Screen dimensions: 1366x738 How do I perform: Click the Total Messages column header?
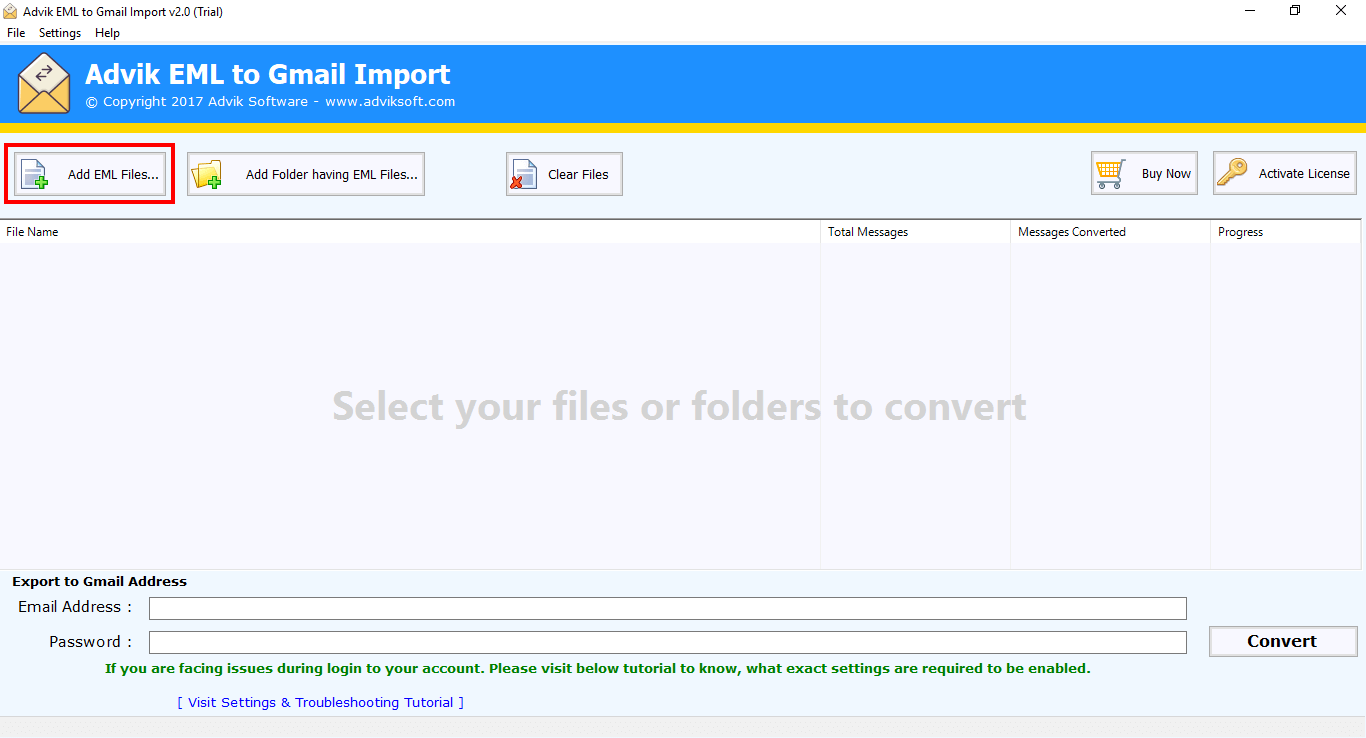tap(915, 232)
